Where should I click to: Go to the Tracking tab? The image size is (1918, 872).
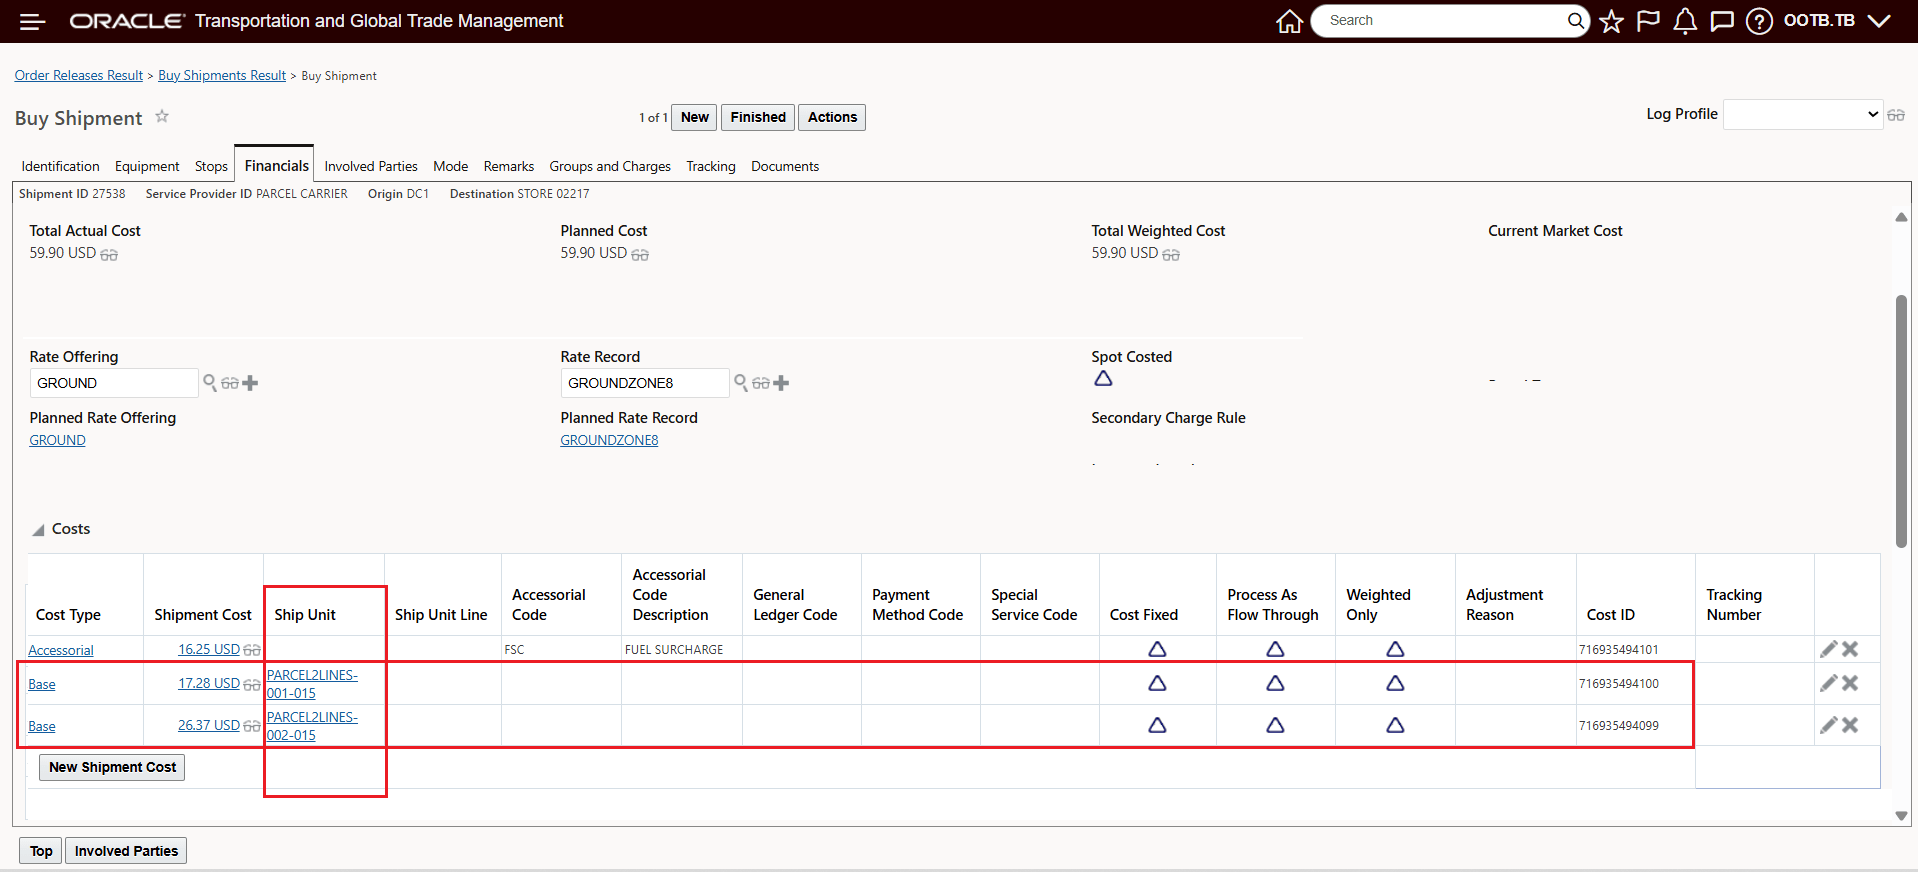711,166
